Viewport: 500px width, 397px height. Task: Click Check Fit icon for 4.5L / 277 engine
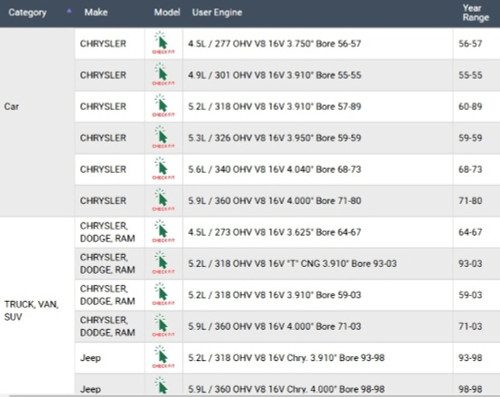163,43
